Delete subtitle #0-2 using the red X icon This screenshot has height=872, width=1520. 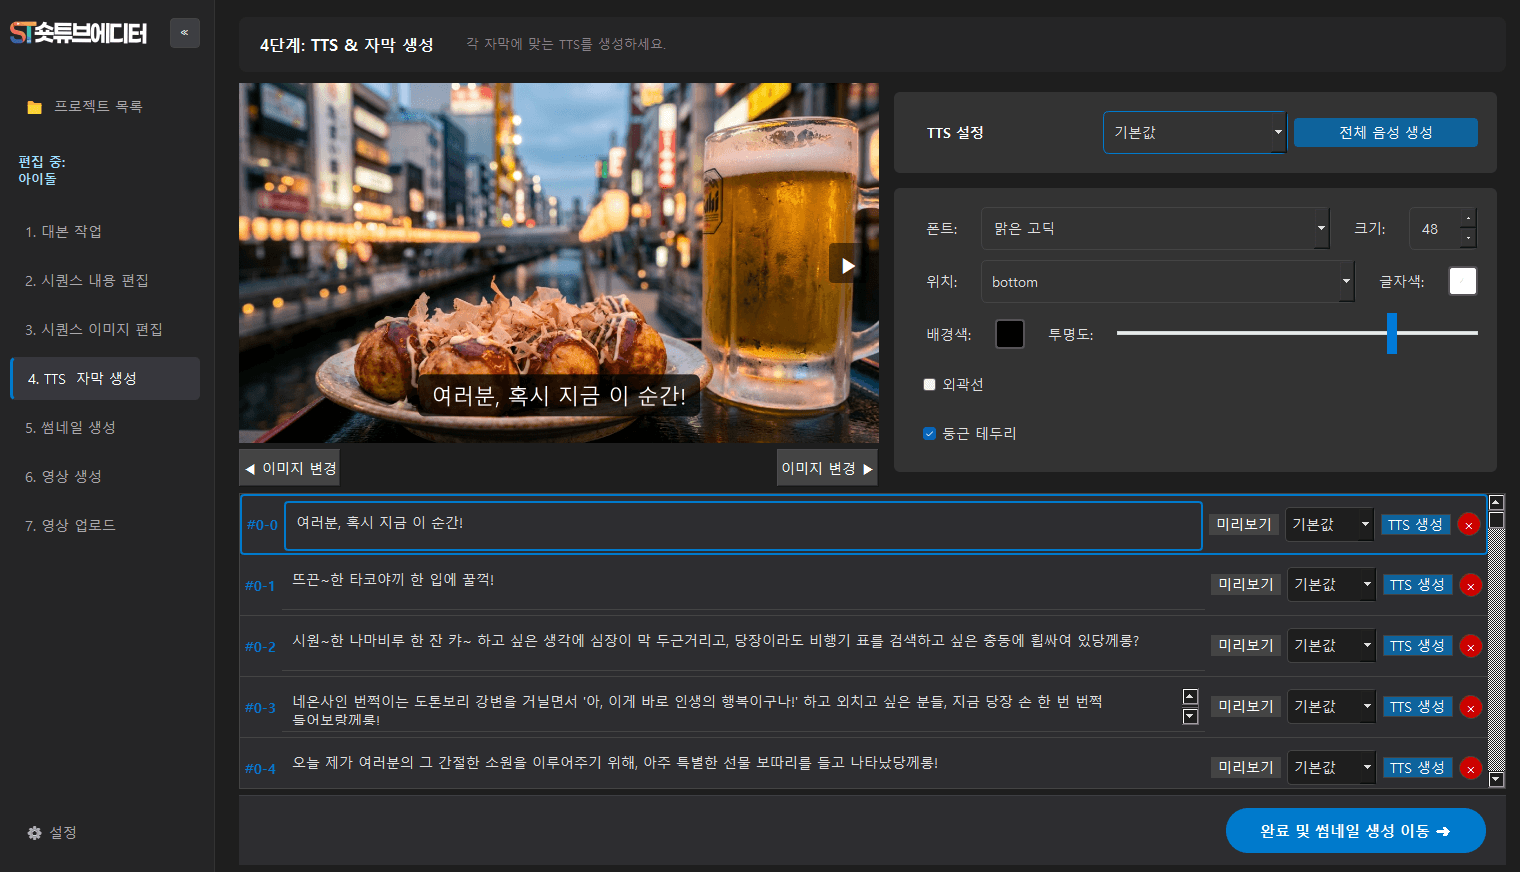pyautogui.click(x=1470, y=646)
